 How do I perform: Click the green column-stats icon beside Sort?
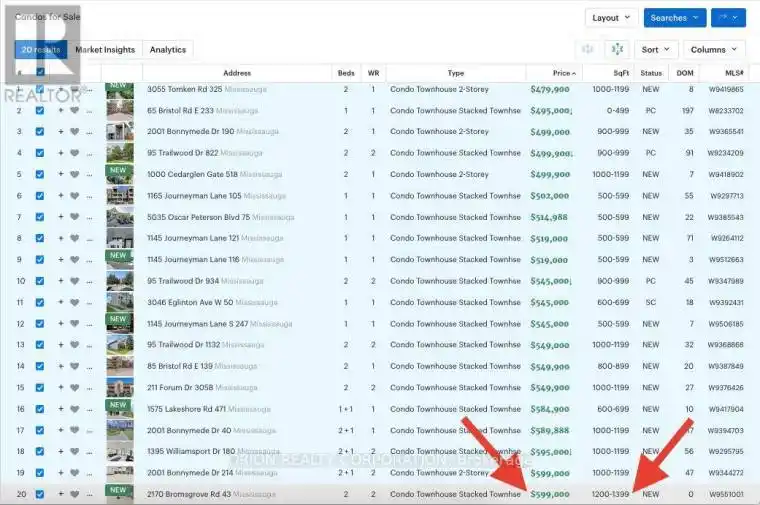click(618, 49)
